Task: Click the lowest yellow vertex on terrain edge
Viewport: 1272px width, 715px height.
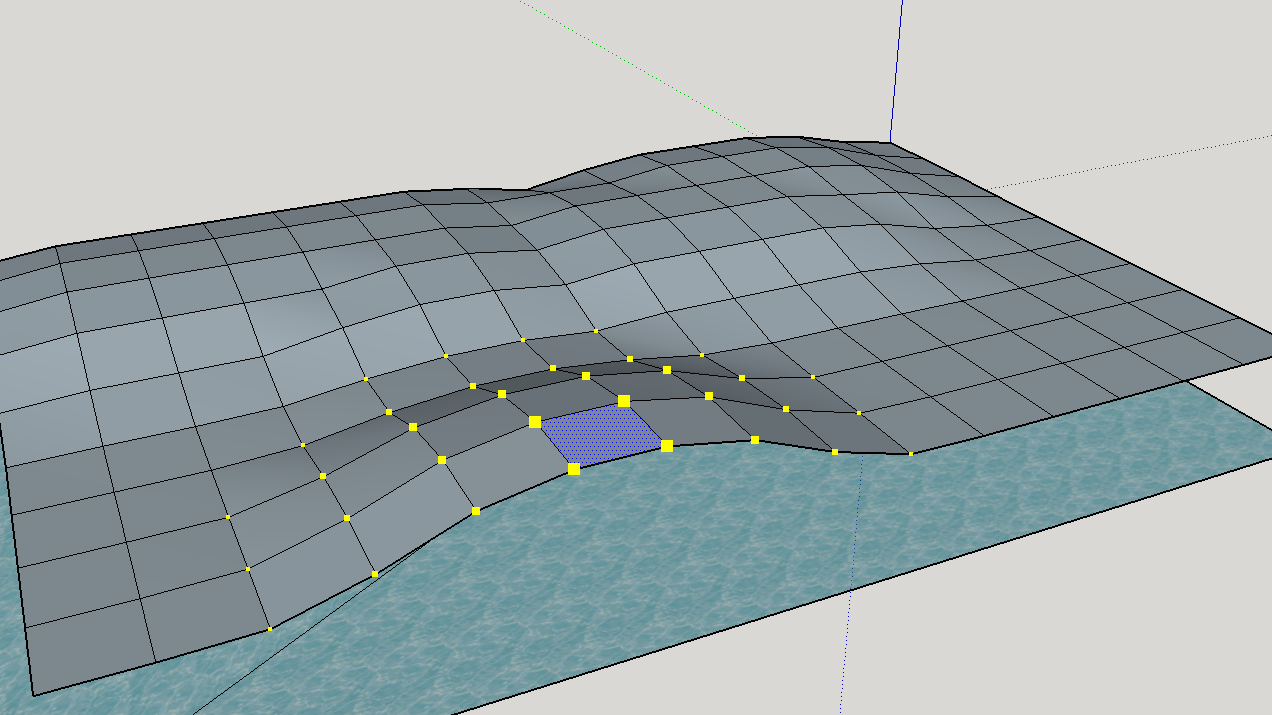Action: click(x=269, y=629)
